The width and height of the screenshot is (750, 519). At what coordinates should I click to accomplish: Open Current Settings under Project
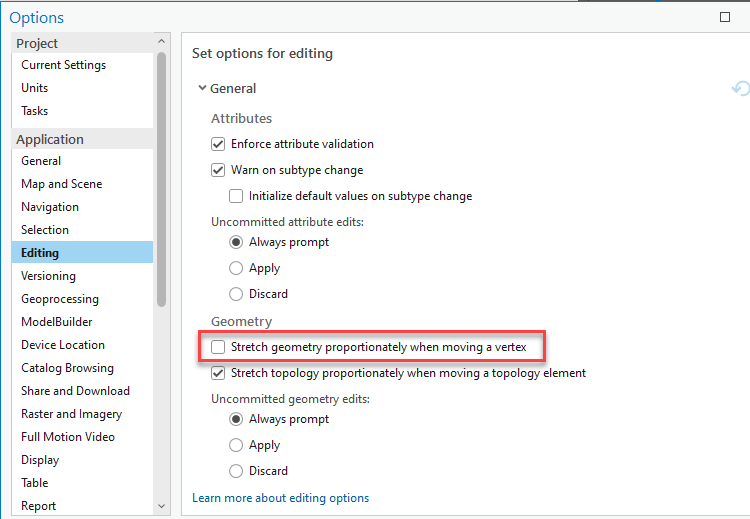(63, 65)
